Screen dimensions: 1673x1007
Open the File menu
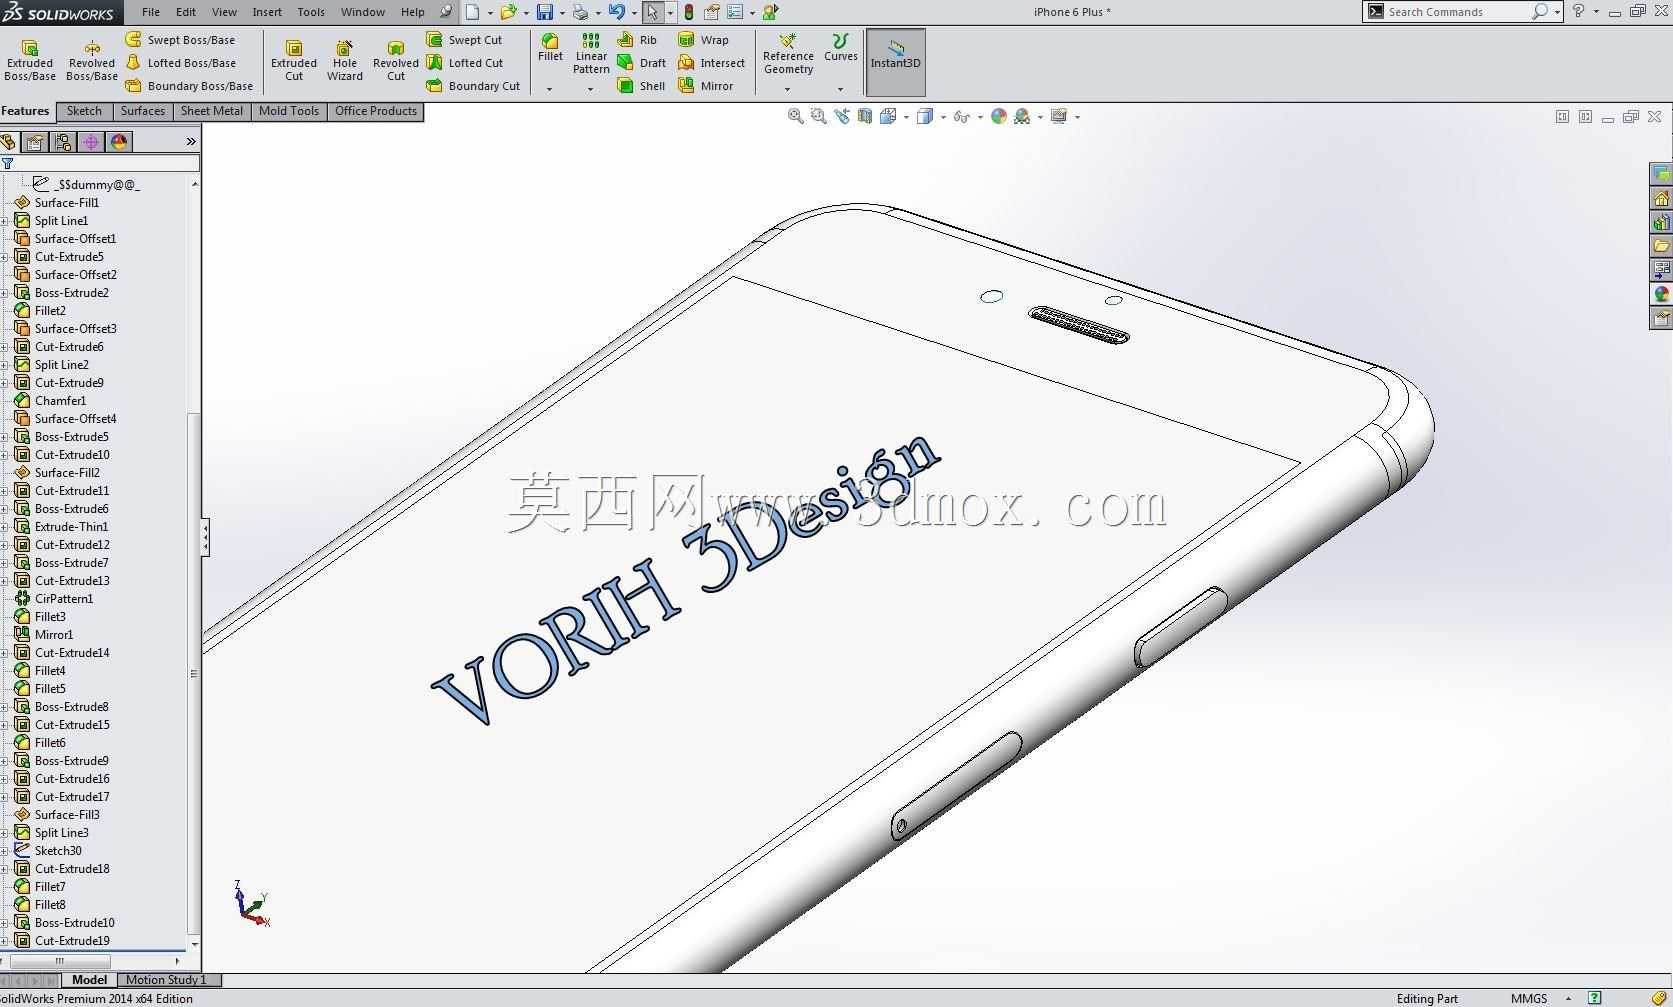(151, 12)
